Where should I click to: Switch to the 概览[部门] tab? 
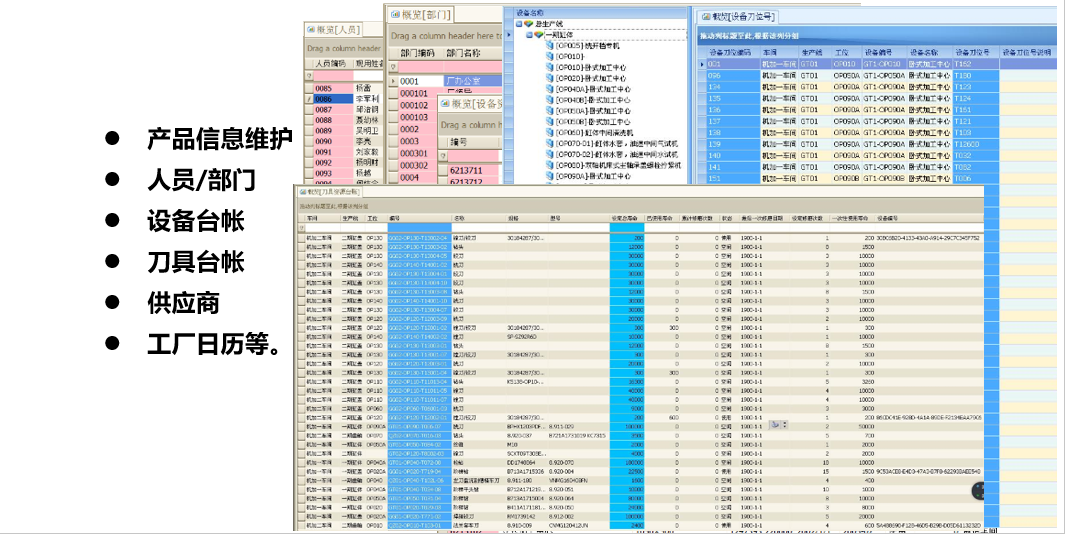423,14
